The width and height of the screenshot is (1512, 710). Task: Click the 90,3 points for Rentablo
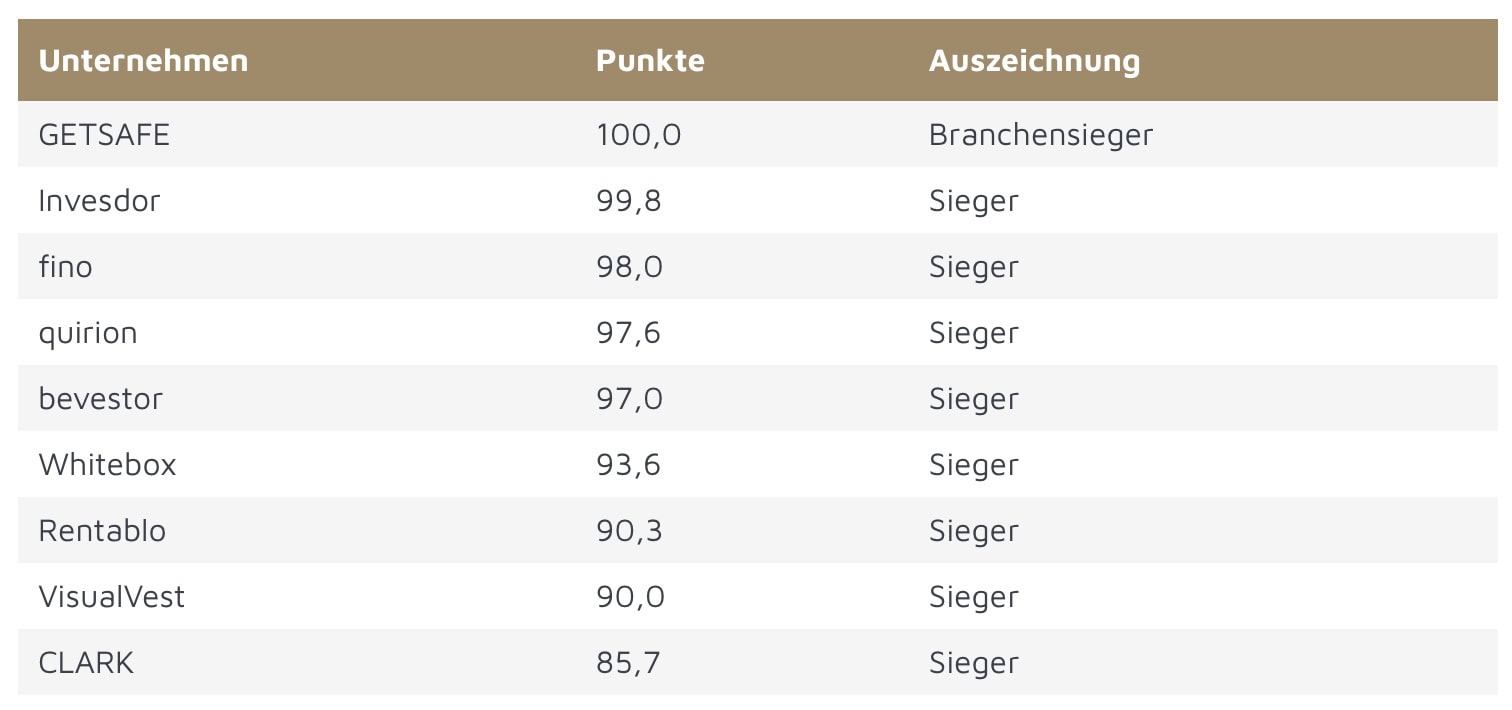pos(629,530)
